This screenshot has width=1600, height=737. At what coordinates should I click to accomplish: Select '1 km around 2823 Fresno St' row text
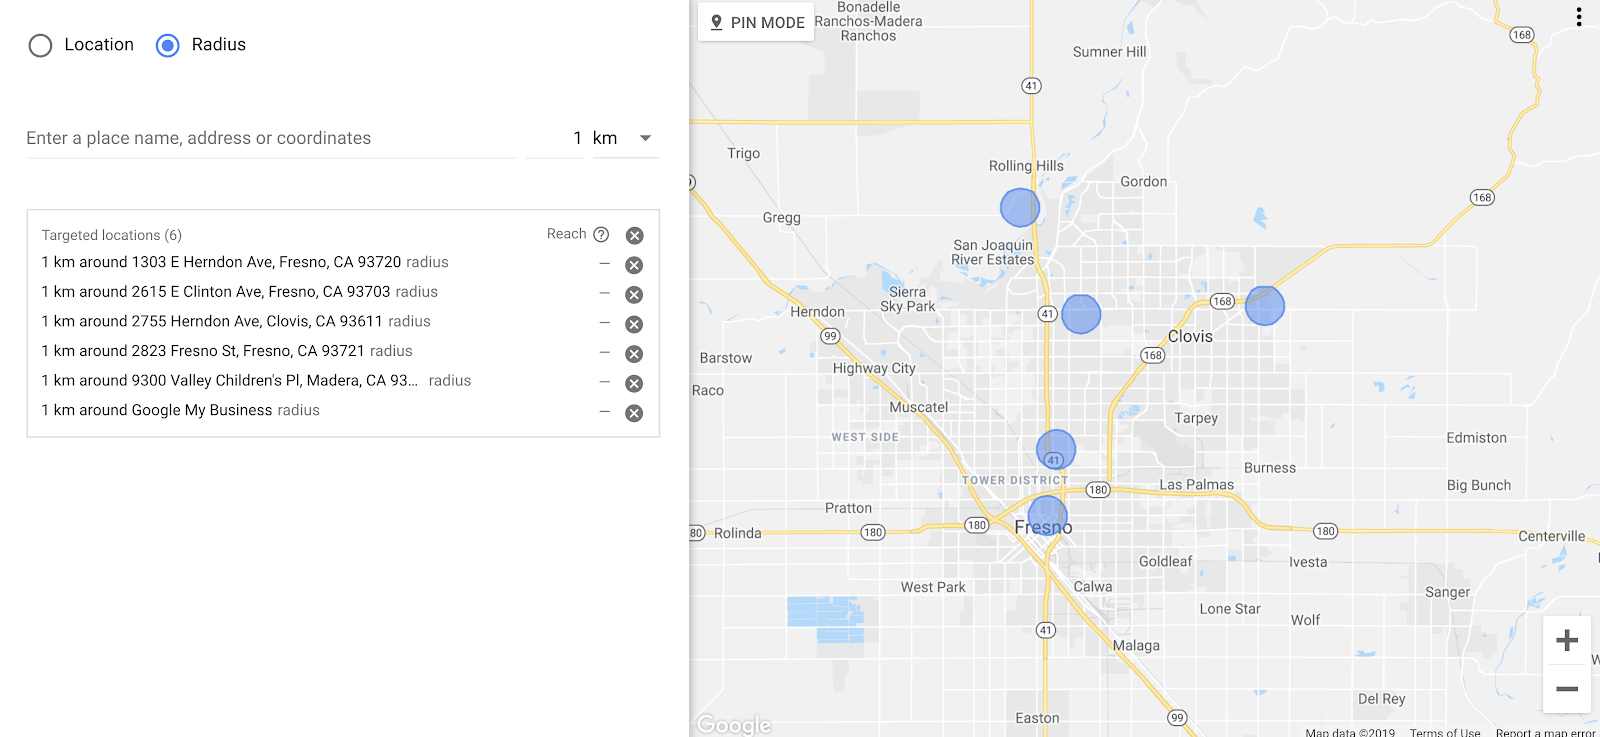[x=227, y=351]
